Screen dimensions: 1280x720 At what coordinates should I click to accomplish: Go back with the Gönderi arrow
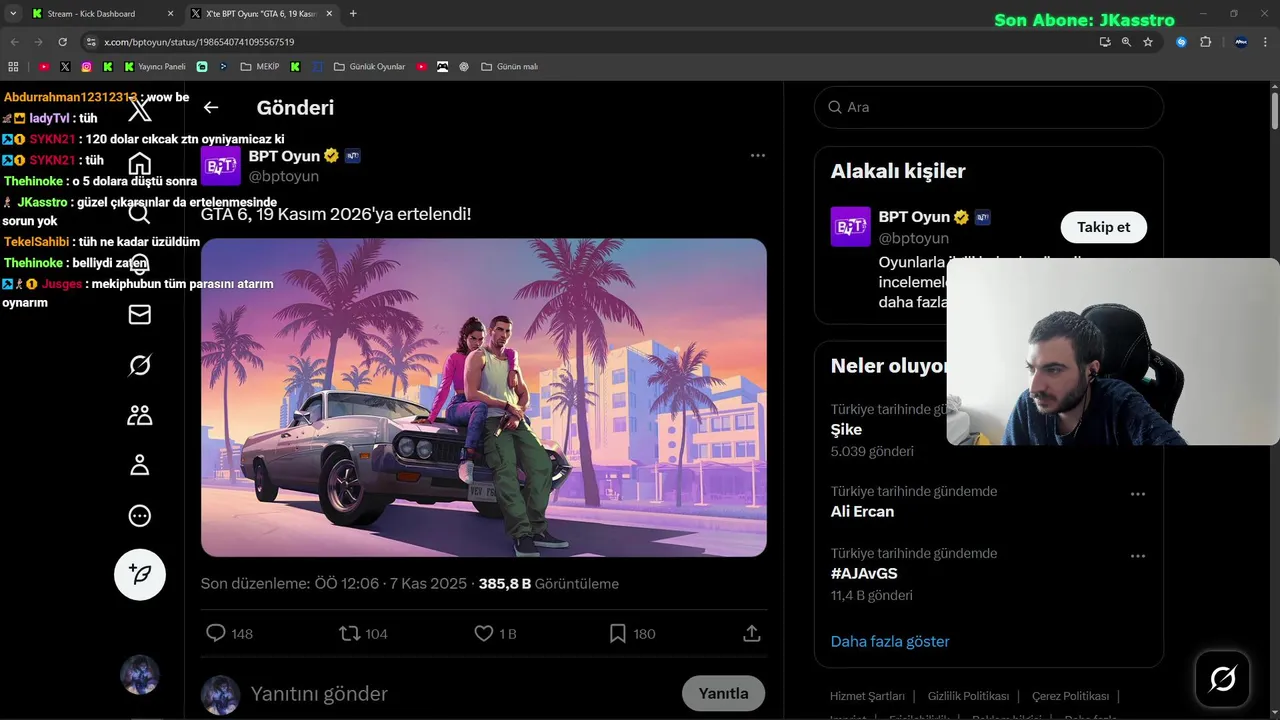[x=210, y=107]
